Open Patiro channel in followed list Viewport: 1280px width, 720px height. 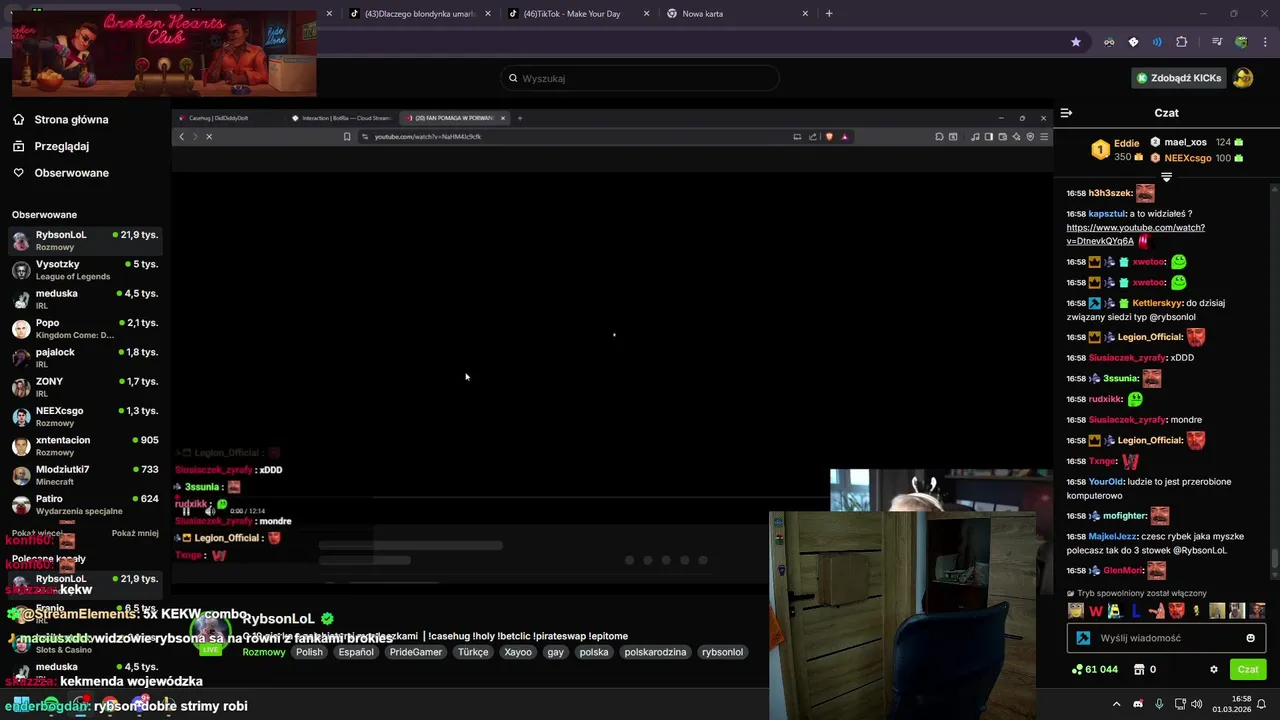(x=85, y=504)
